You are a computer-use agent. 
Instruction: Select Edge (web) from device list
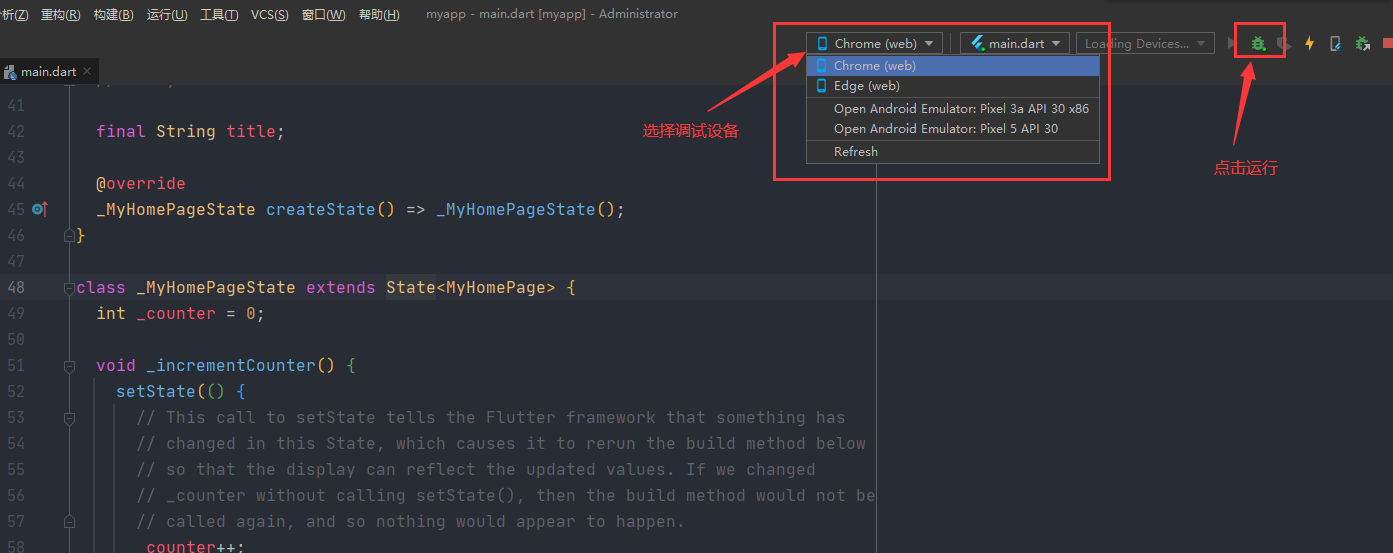(x=866, y=86)
